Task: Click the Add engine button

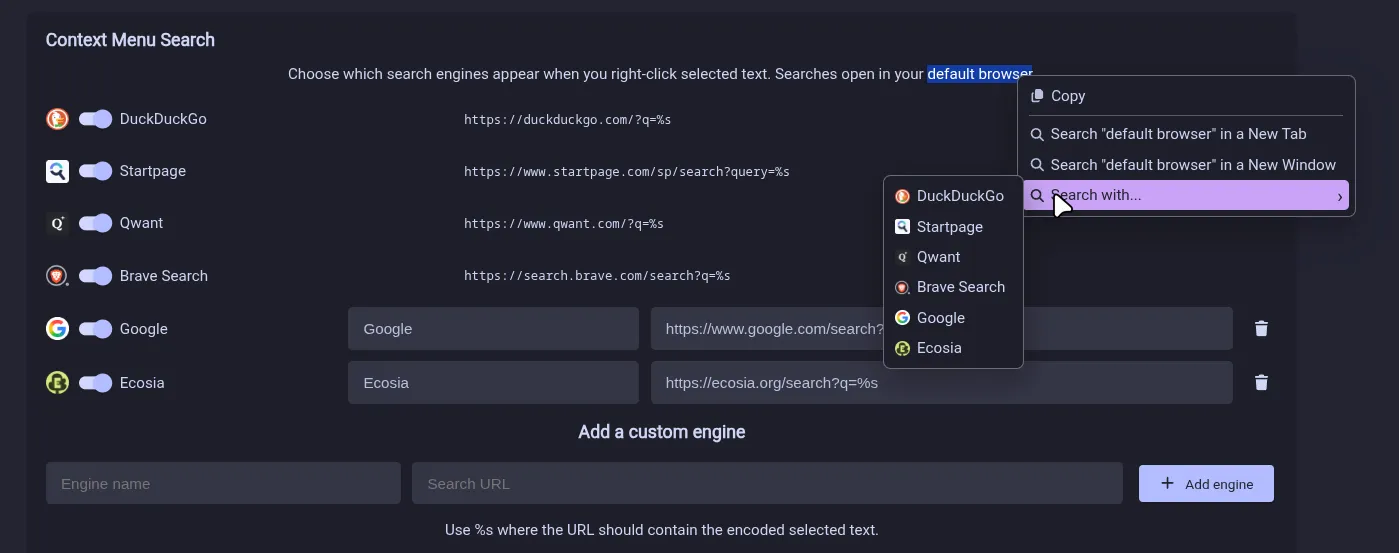Action: (x=1206, y=484)
